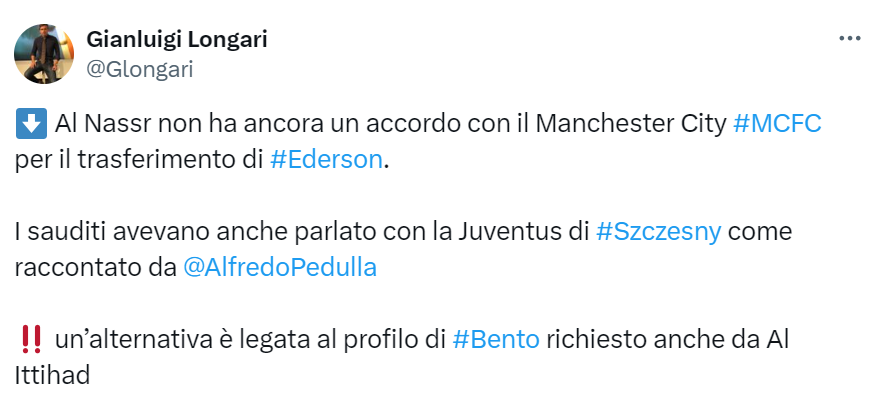
Task: Open the Gianluigi Longari display name link
Action: click(x=177, y=40)
